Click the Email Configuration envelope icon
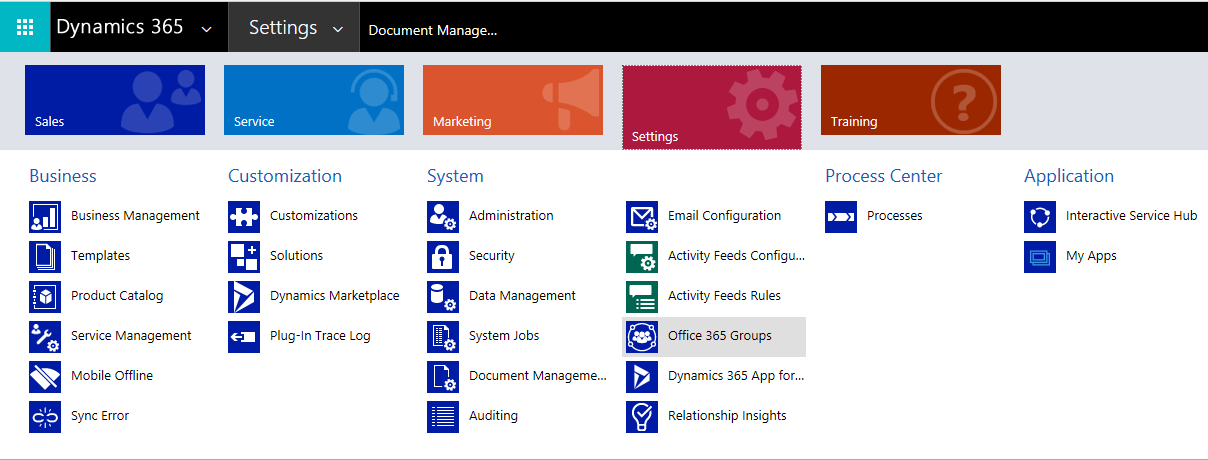 642,216
